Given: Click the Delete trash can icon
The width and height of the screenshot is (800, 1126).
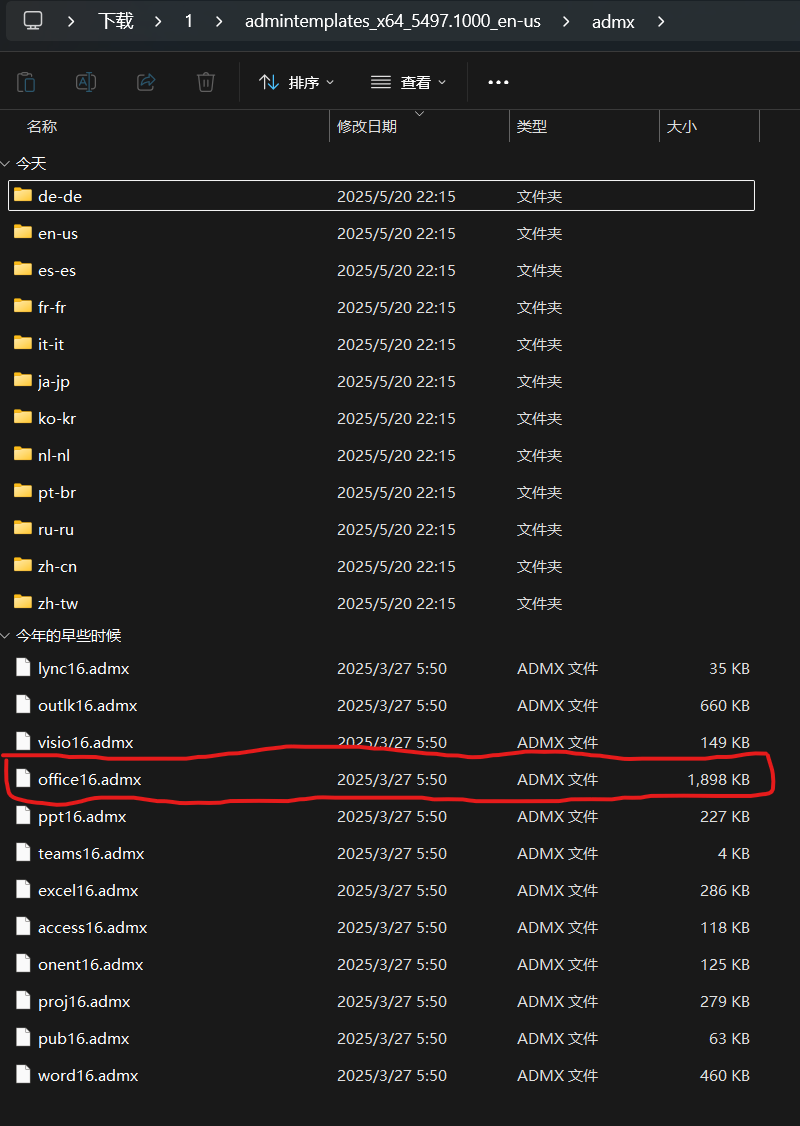Looking at the screenshot, I should click(x=206, y=82).
